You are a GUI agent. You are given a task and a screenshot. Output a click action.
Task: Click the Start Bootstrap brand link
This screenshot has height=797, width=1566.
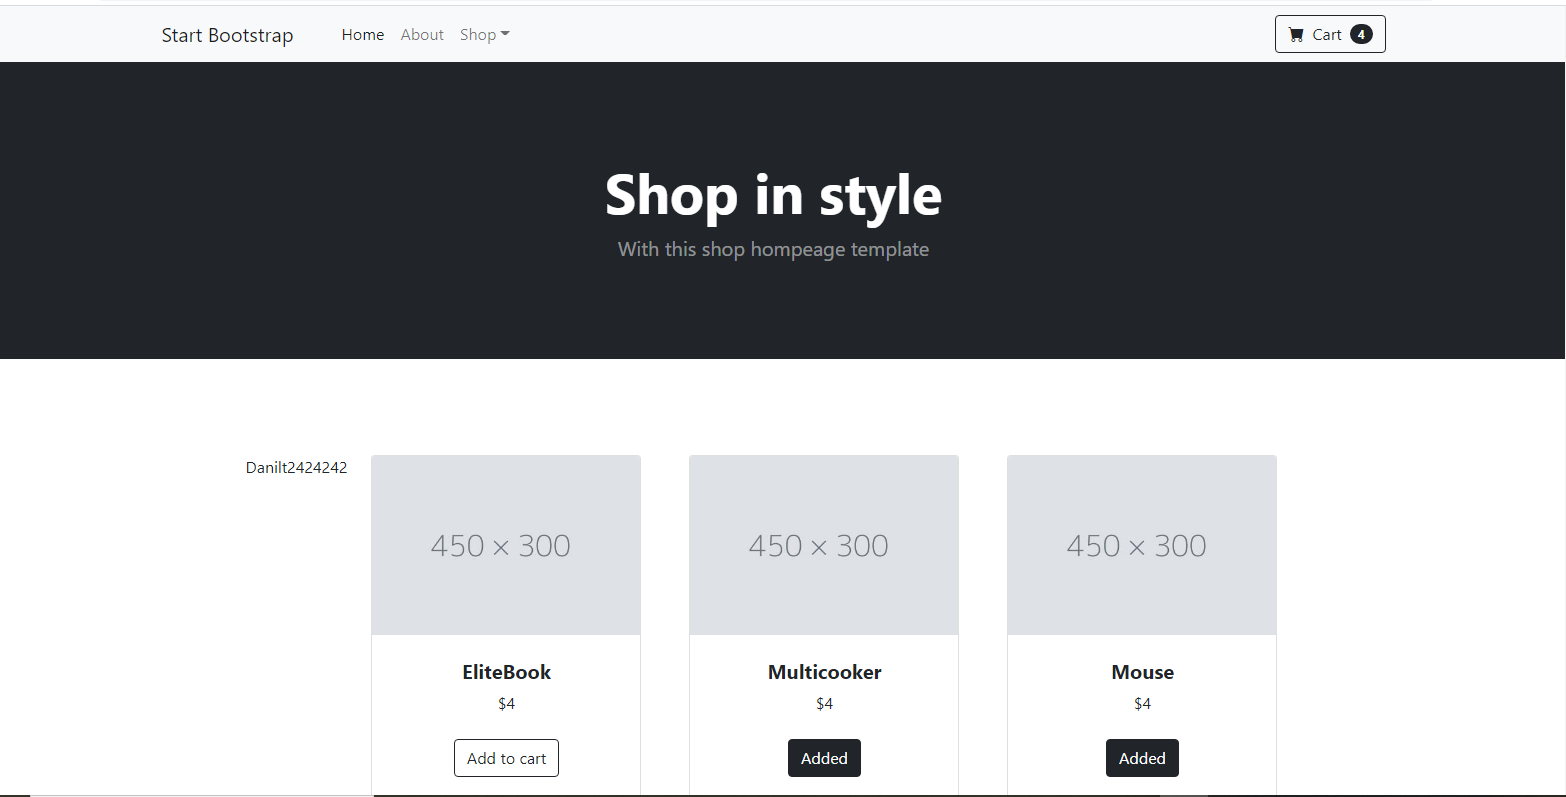[227, 34]
